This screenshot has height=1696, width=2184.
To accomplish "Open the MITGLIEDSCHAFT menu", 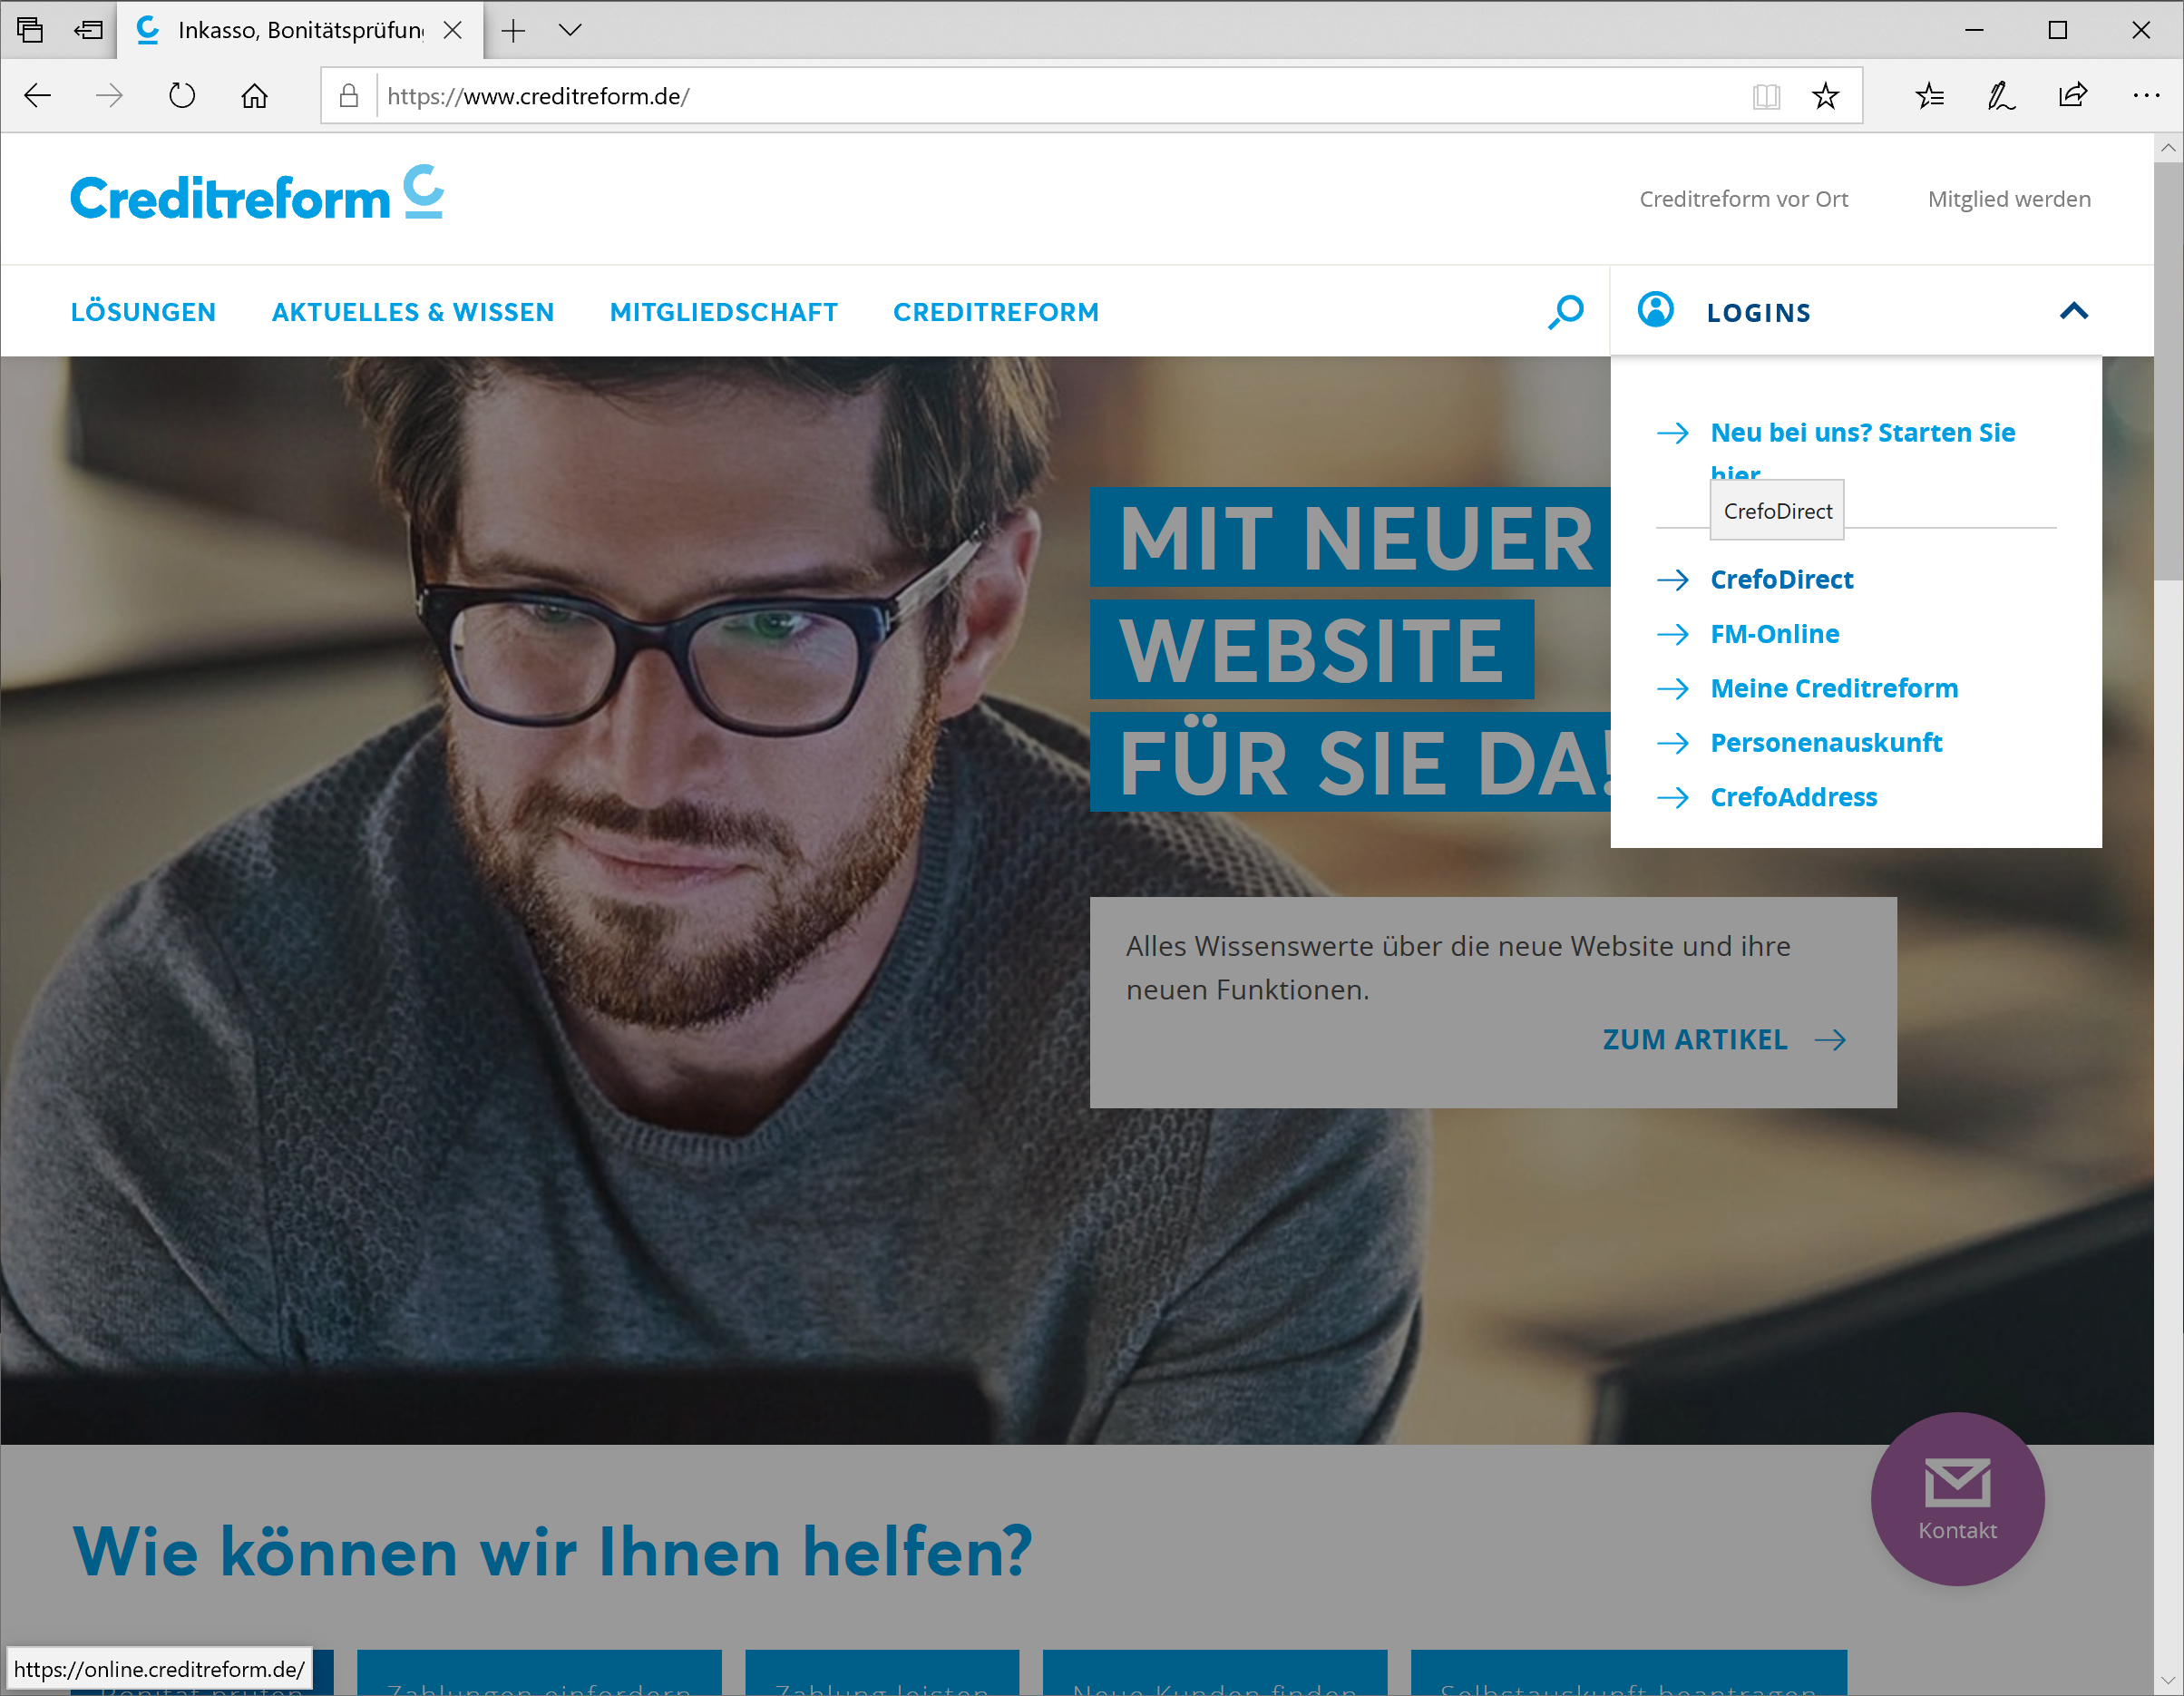I will (724, 312).
